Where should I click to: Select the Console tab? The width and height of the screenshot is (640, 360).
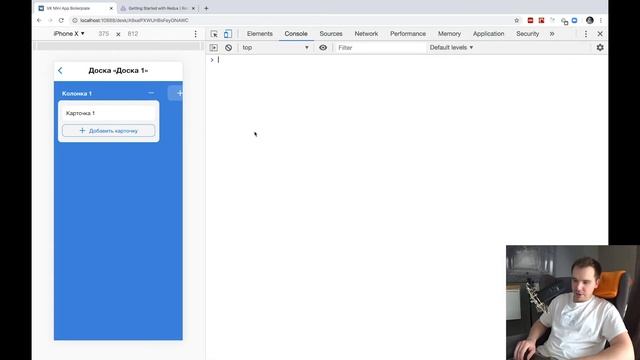[x=296, y=34]
